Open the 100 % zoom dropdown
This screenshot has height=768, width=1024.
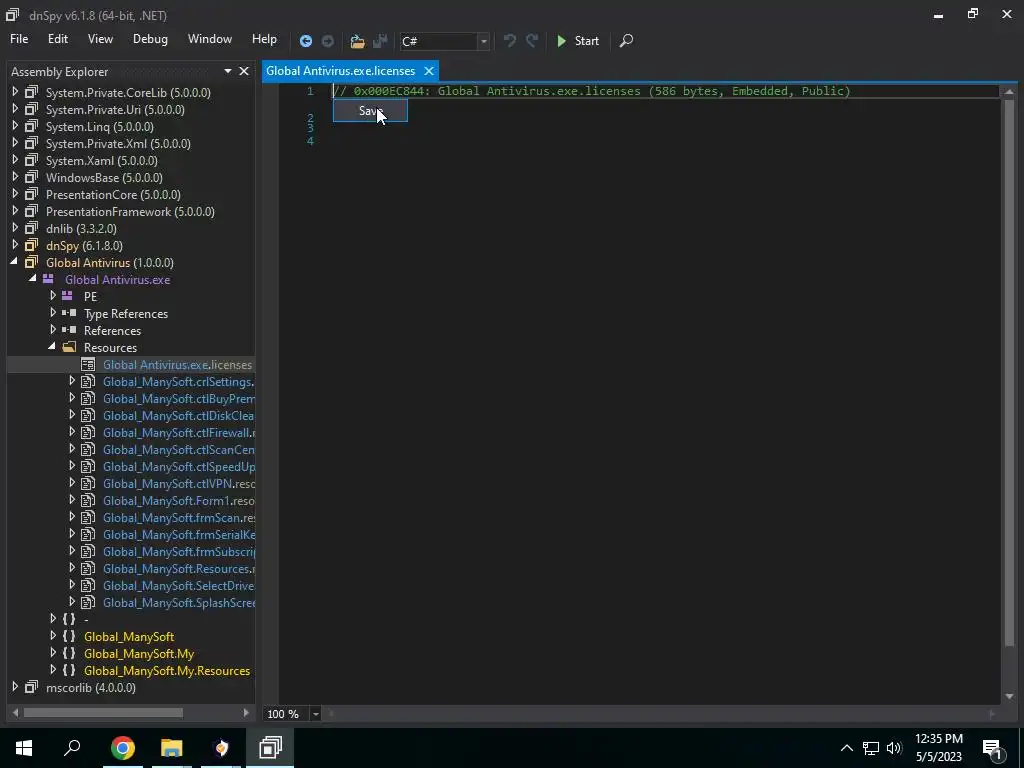point(315,714)
